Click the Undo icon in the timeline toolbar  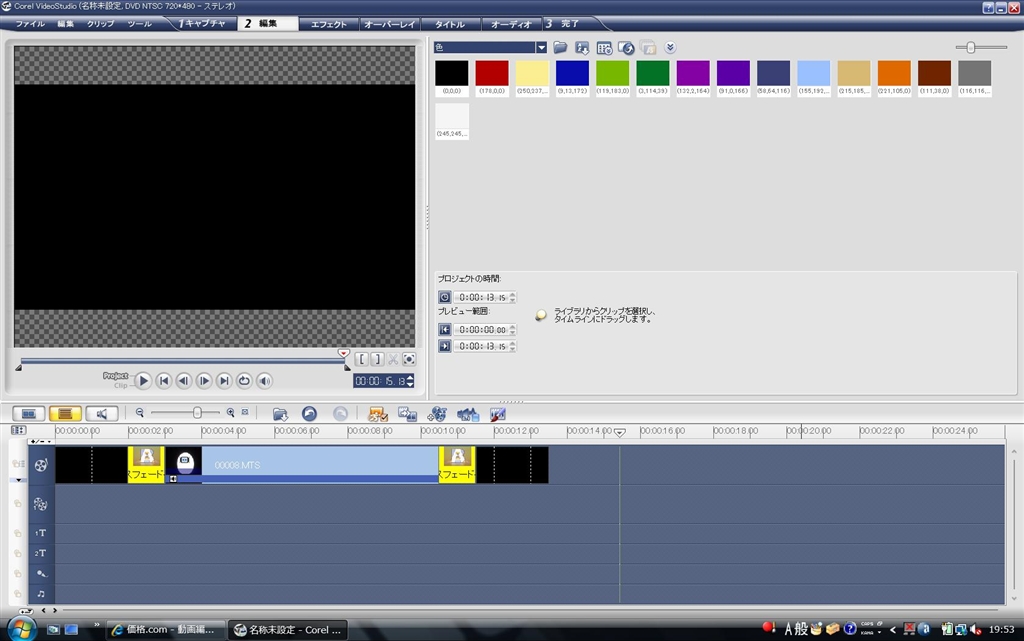pos(309,413)
